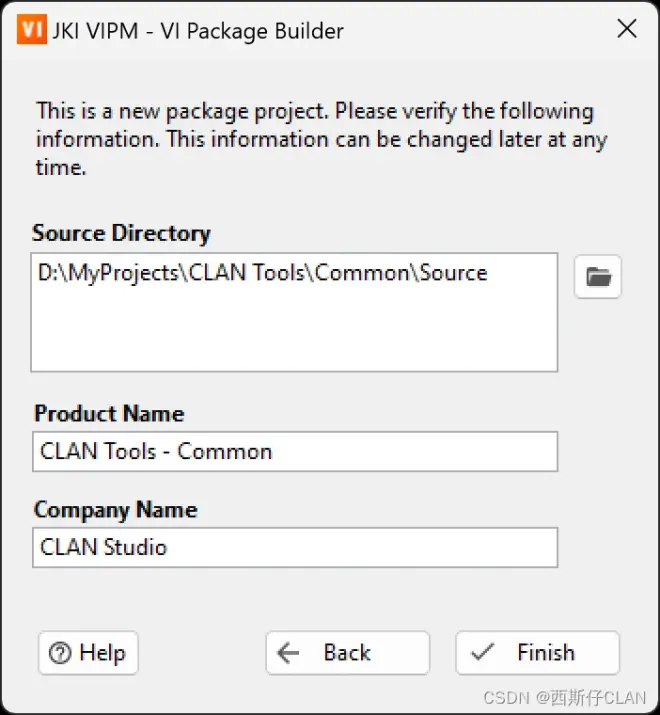Click the 'CLAN Studio' text

[x=104, y=547]
